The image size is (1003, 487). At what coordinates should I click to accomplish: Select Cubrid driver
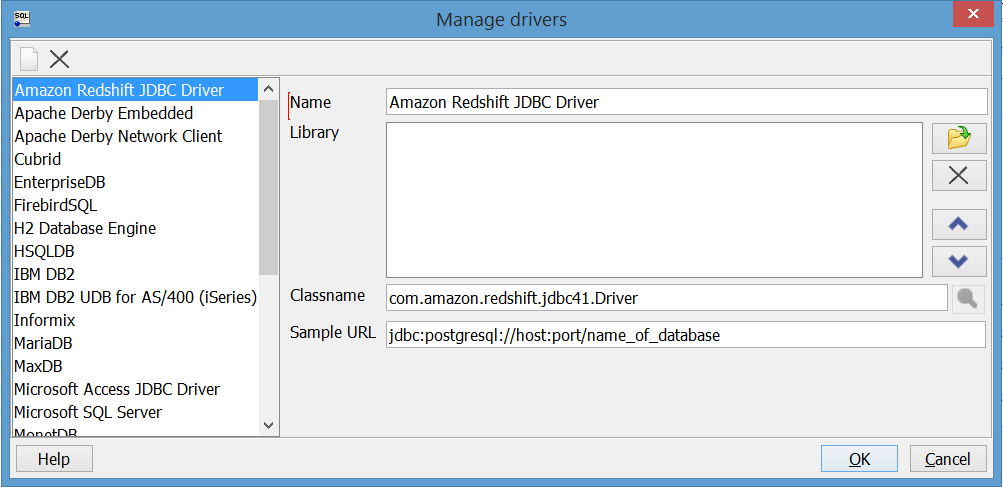[x=135, y=159]
